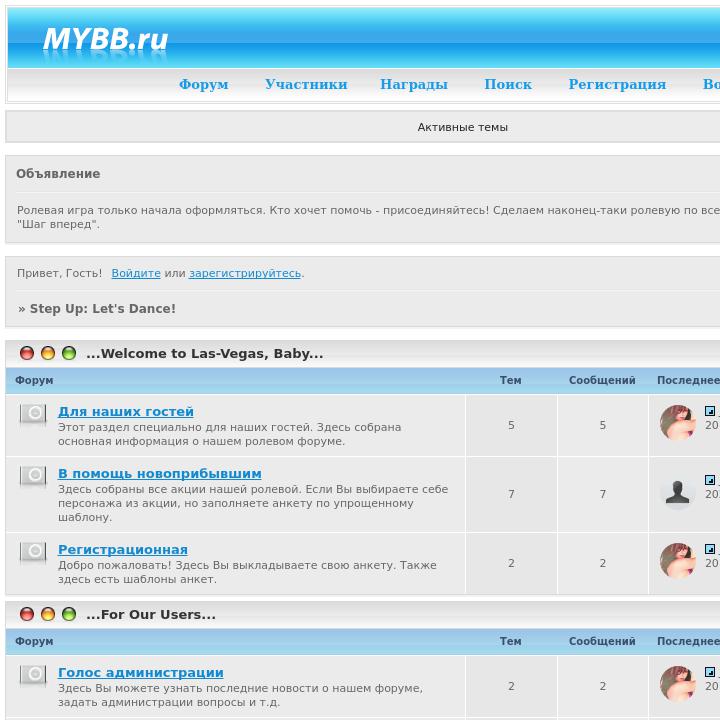Go to "Поиск" in the navigation bar
The height and width of the screenshot is (720, 720).
click(x=508, y=84)
